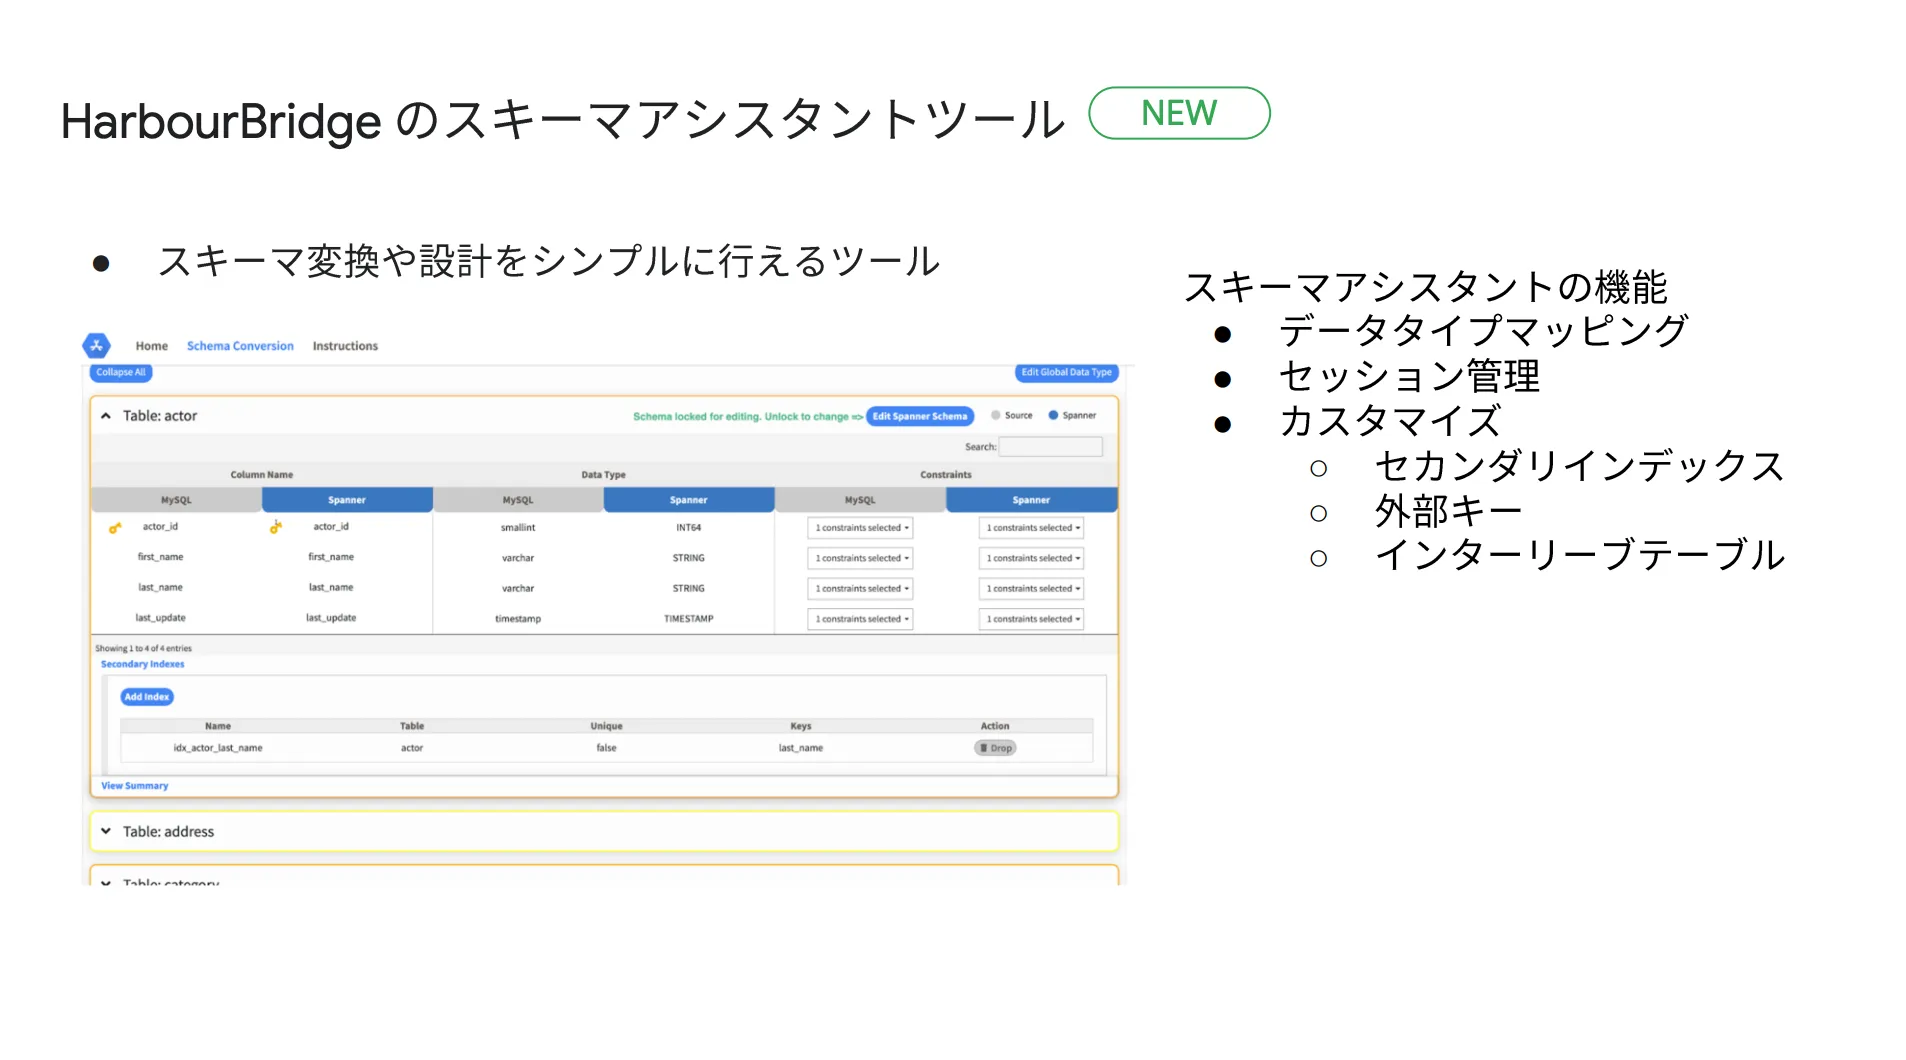This screenshot has height=1060, width=1906.
Task: Open Spanner constraints dropdown for last_update row
Action: (1032, 619)
